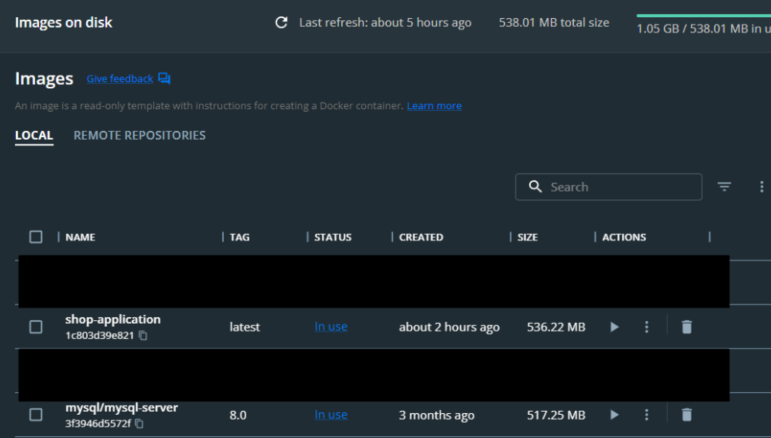Sort by the STATUS column header

pos(333,237)
